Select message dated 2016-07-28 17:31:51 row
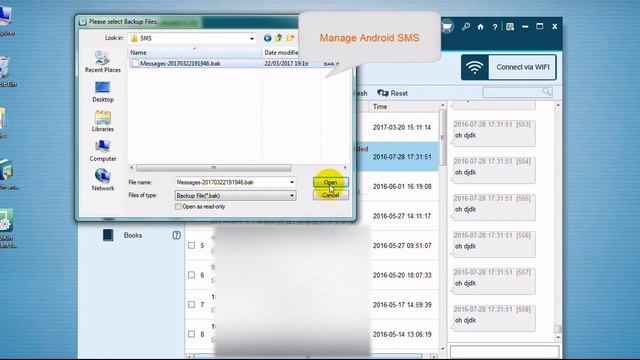Screen dimensions: 640x360 [402, 157]
